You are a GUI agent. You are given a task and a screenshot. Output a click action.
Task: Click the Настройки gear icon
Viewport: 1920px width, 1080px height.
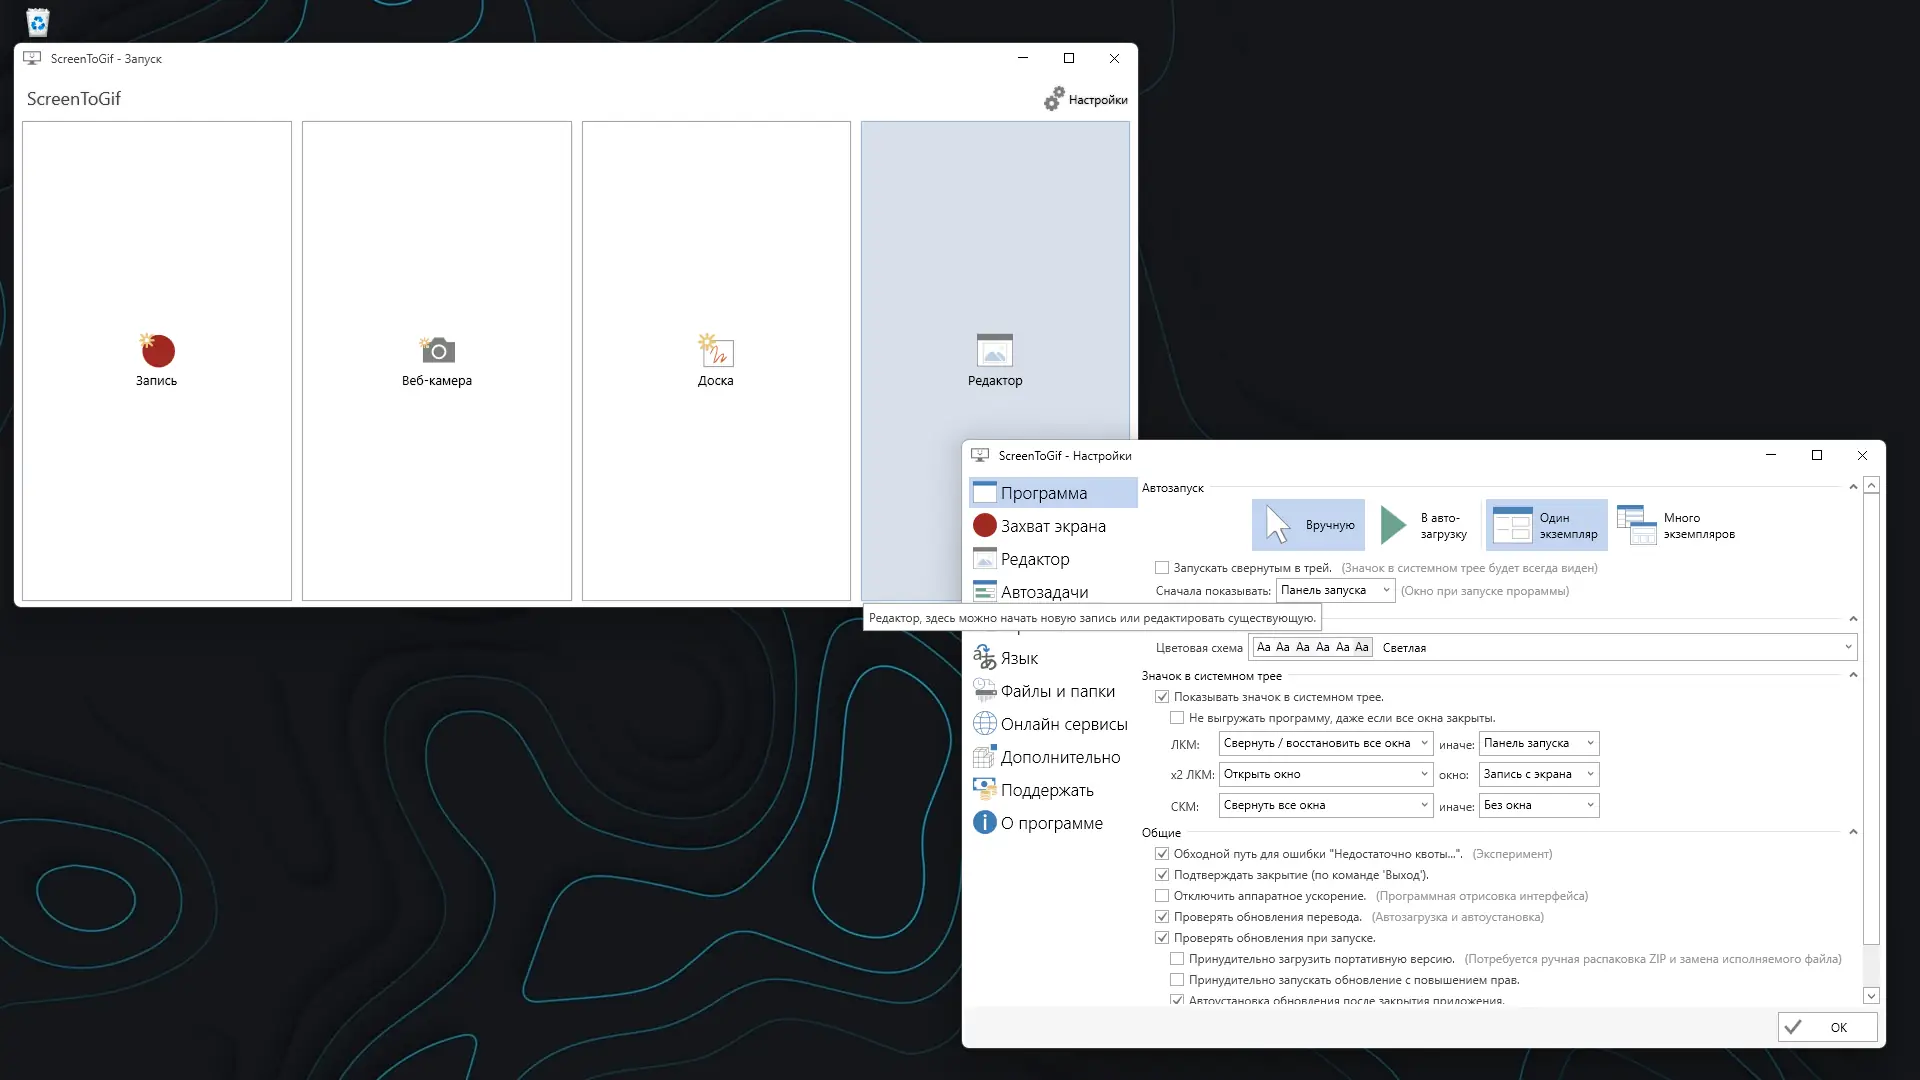[1054, 99]
